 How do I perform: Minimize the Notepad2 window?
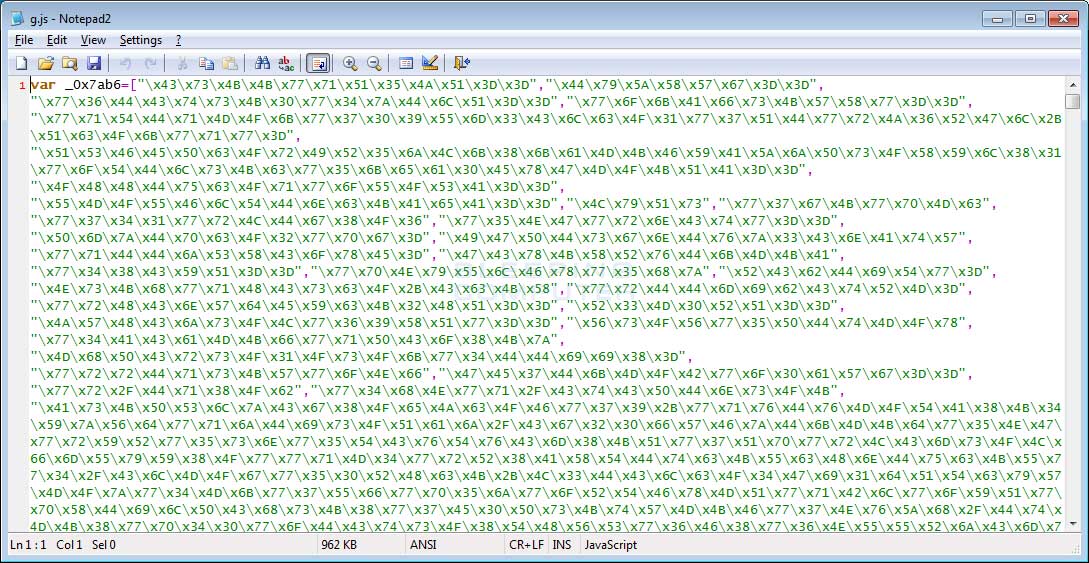point(997,19)
